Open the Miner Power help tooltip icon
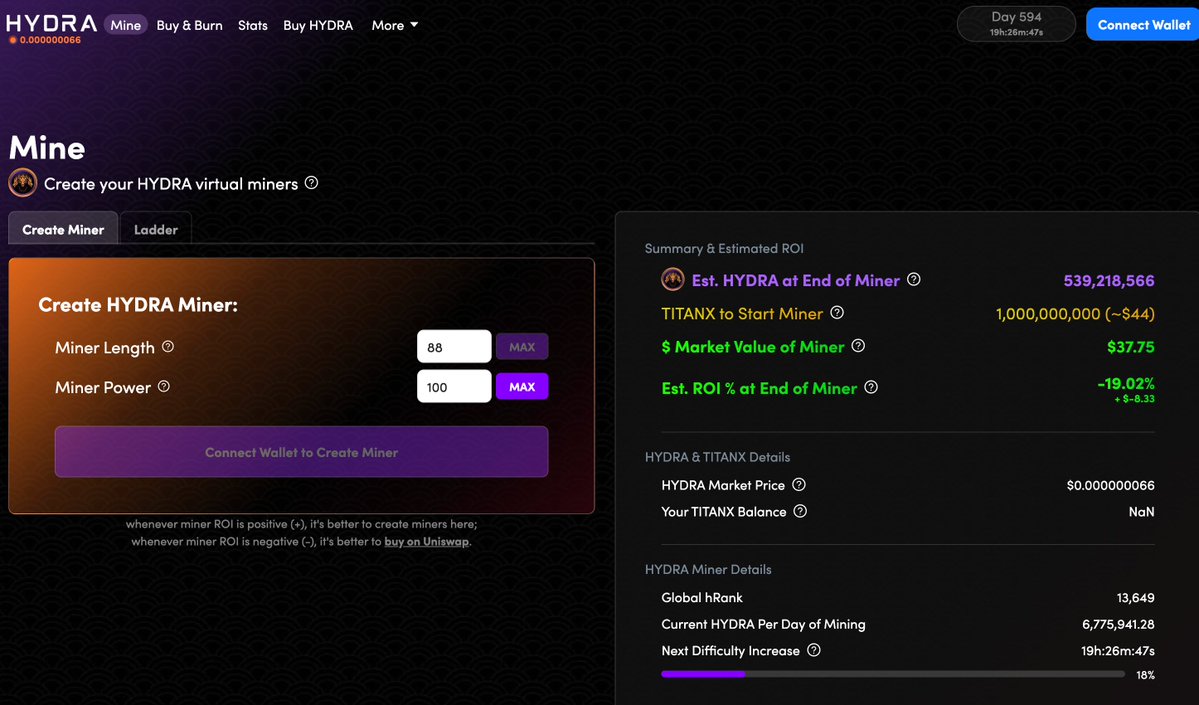Screen dimensions: 1199x705 (164, 386)
